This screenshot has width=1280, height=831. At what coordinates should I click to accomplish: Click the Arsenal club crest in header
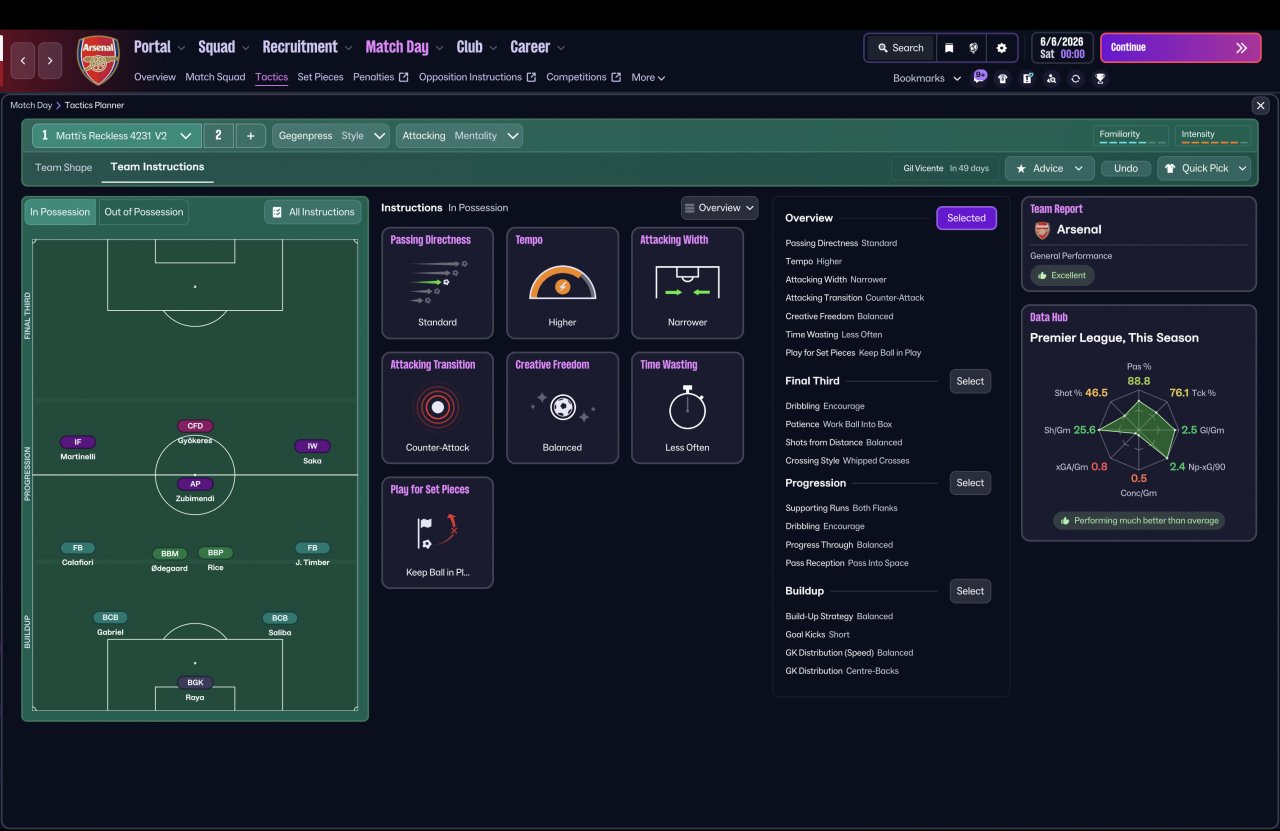coord(98,60)
